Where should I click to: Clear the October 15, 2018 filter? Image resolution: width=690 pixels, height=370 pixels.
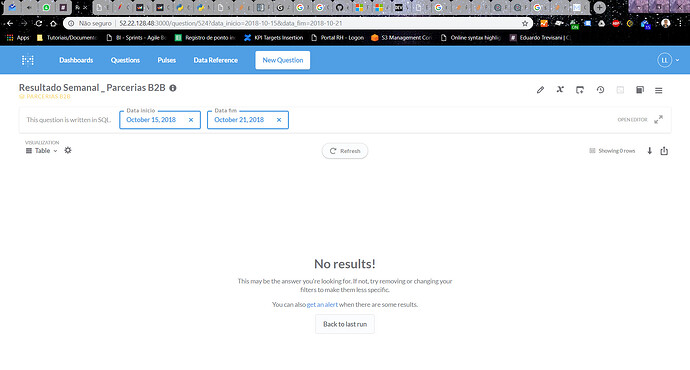[191, 120]
